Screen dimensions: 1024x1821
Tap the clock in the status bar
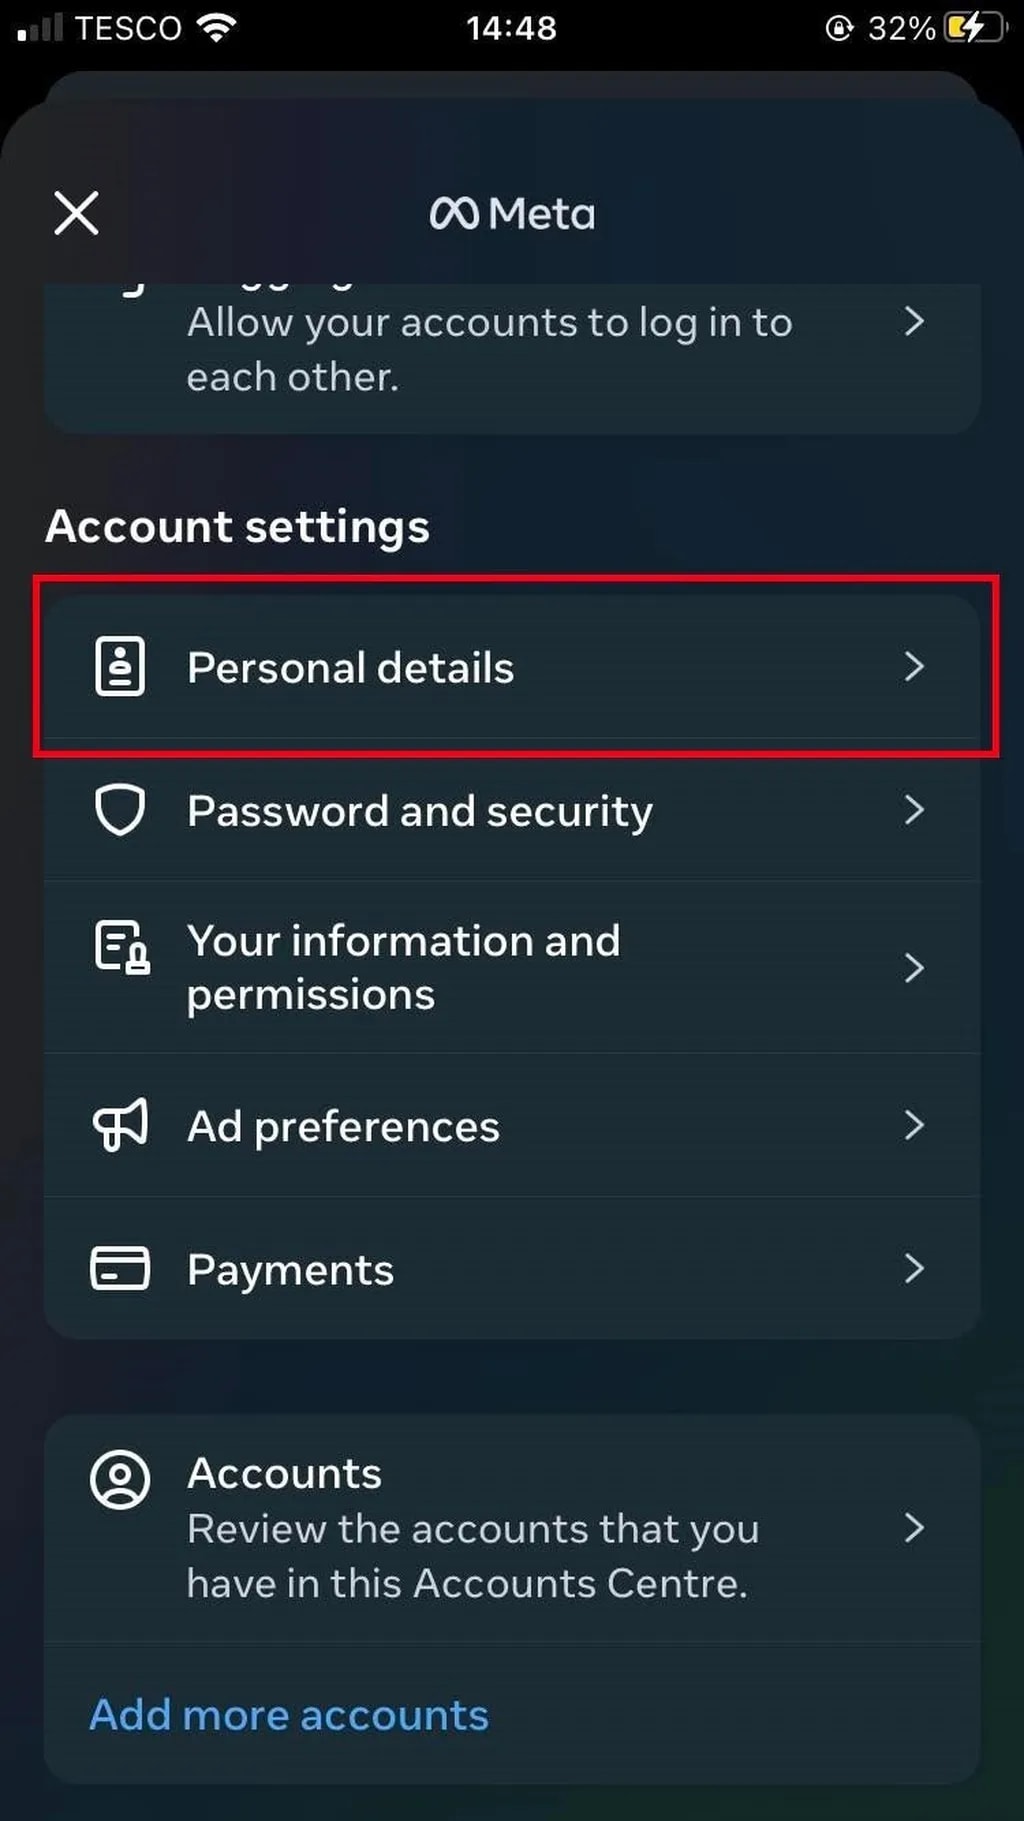[512, 27]
